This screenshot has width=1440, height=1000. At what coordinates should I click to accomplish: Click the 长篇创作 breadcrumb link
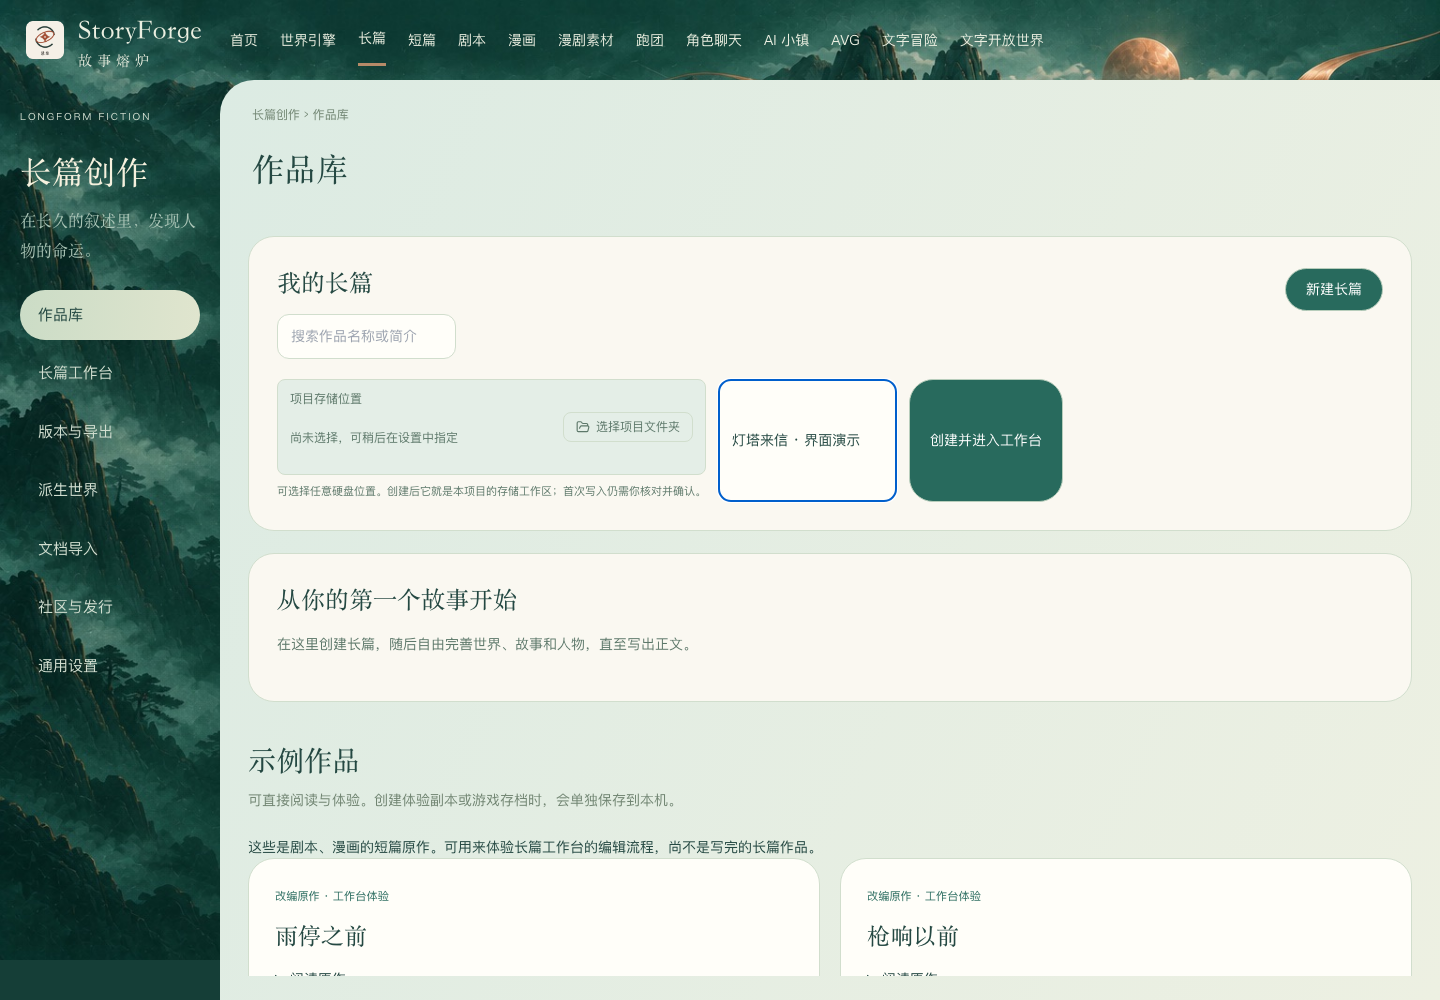pos(276,115)
